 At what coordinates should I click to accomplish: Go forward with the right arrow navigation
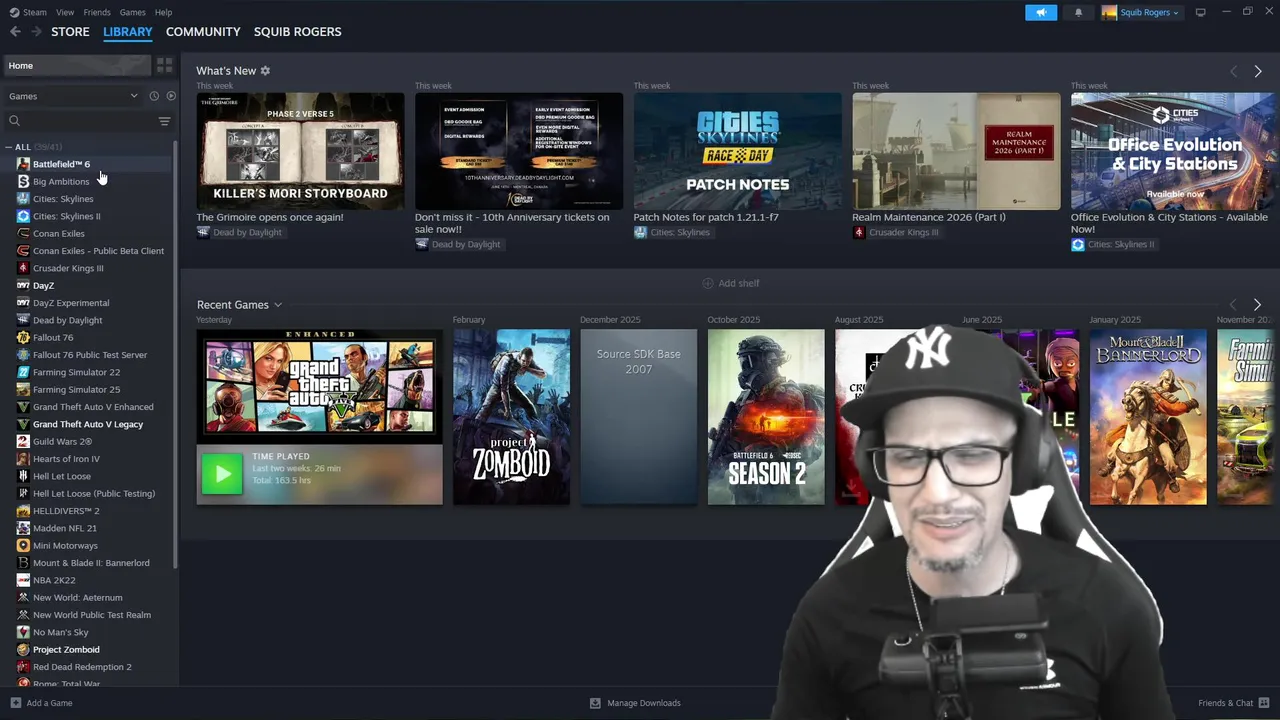[36, 32]
